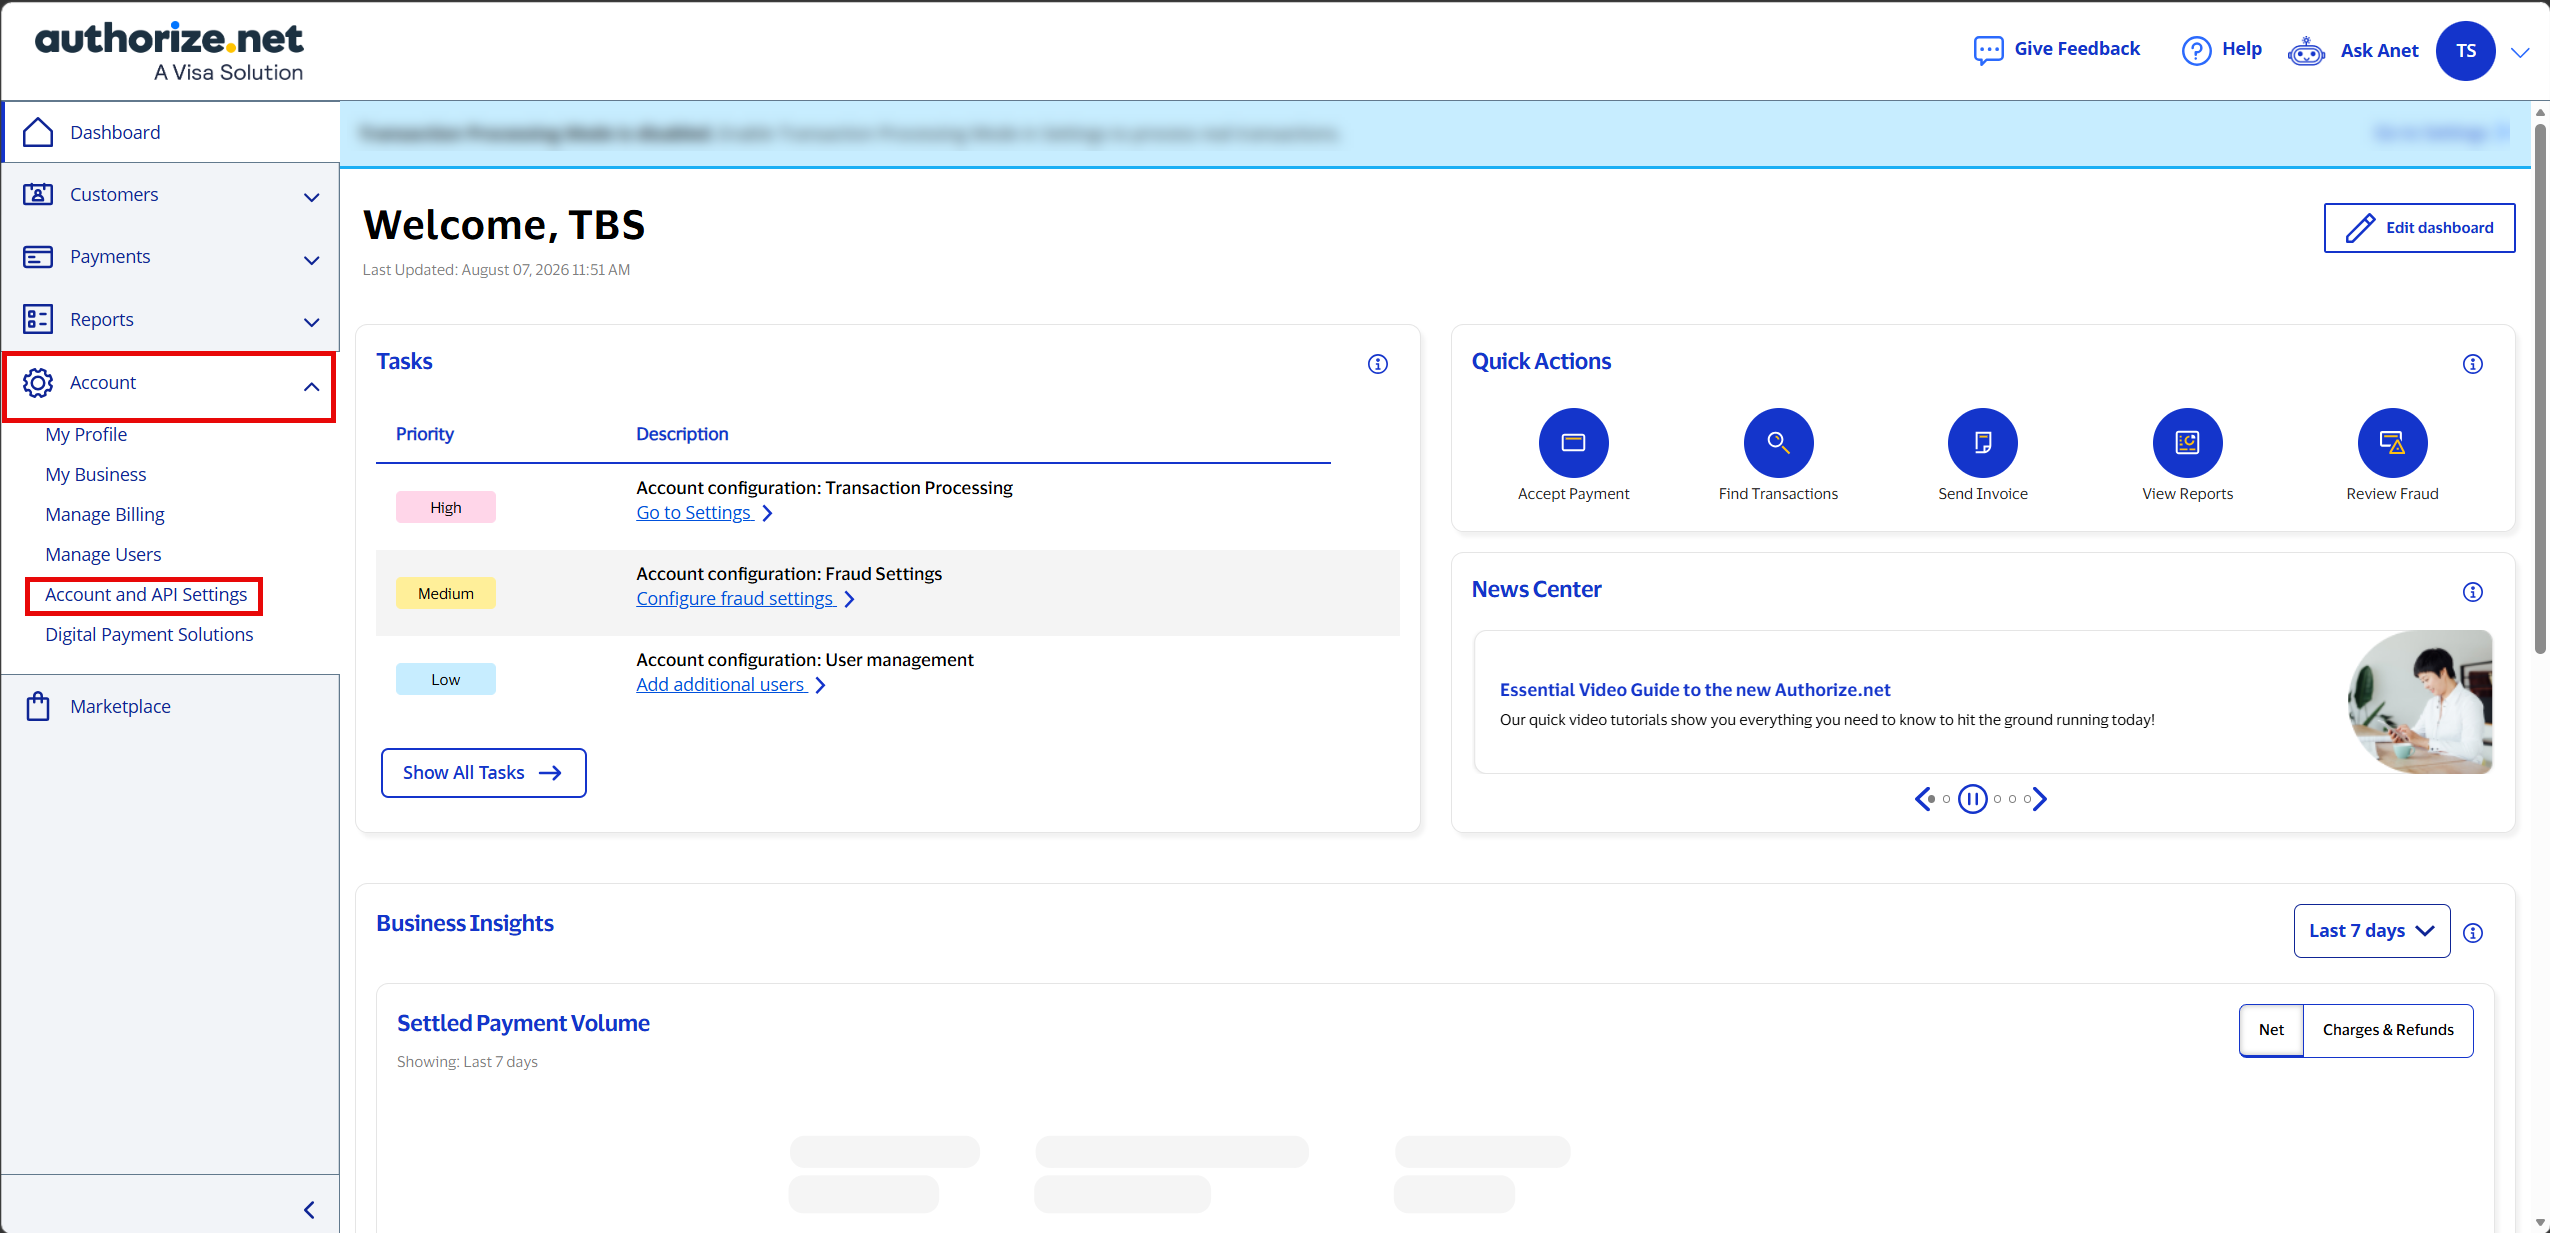Viewport: 2550px width, 1233px height.
Task: Expand the Payments menu chevron
Action: coord(312,260)
